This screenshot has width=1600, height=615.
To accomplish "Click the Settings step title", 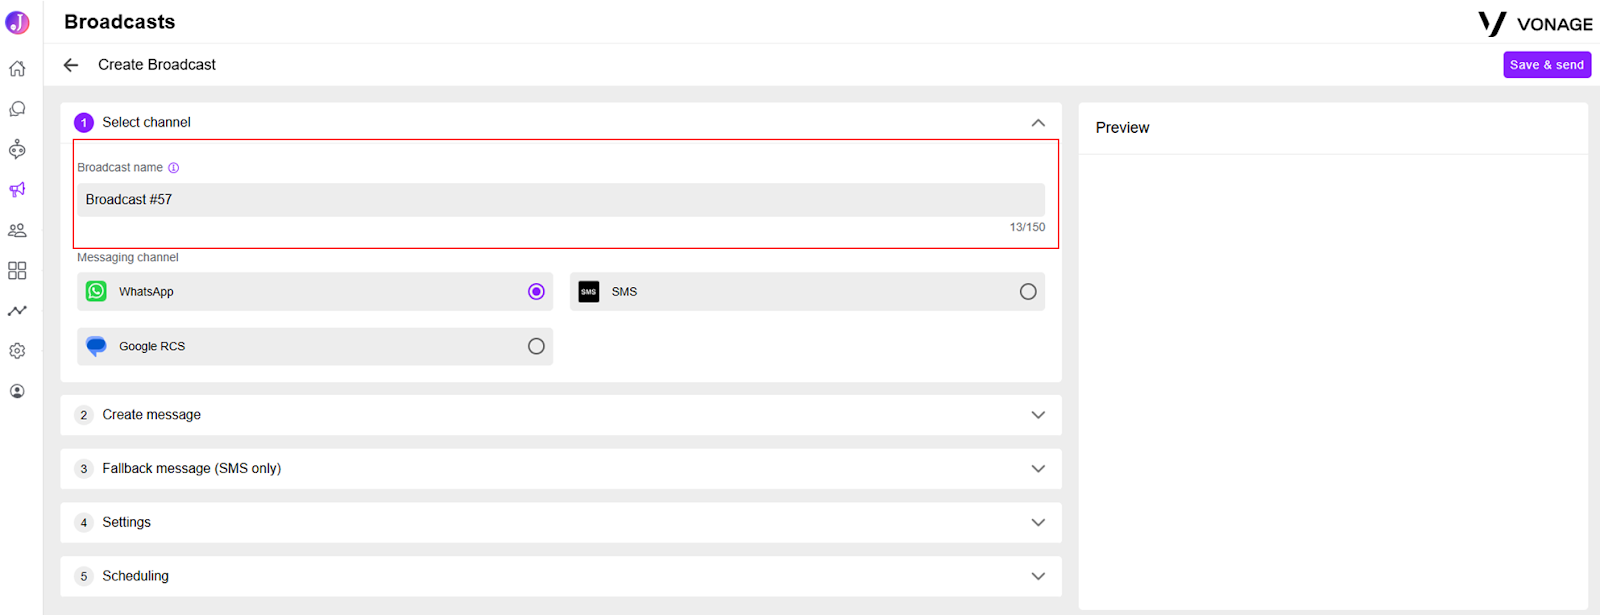I will point(126,523).
